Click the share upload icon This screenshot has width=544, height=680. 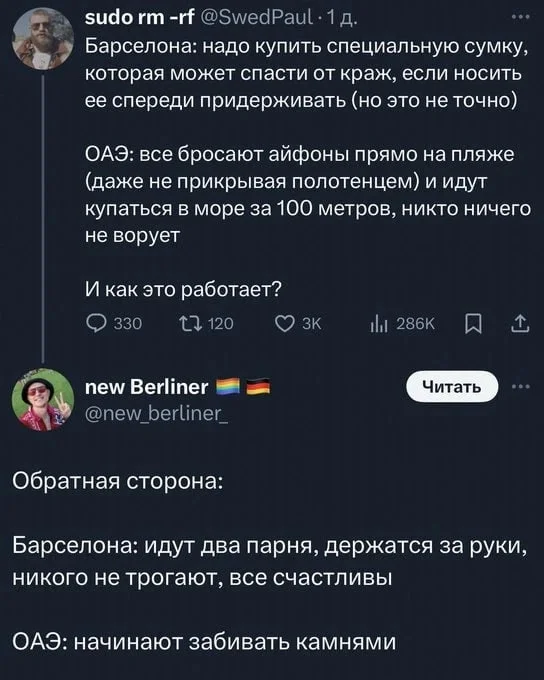[520, 324]
